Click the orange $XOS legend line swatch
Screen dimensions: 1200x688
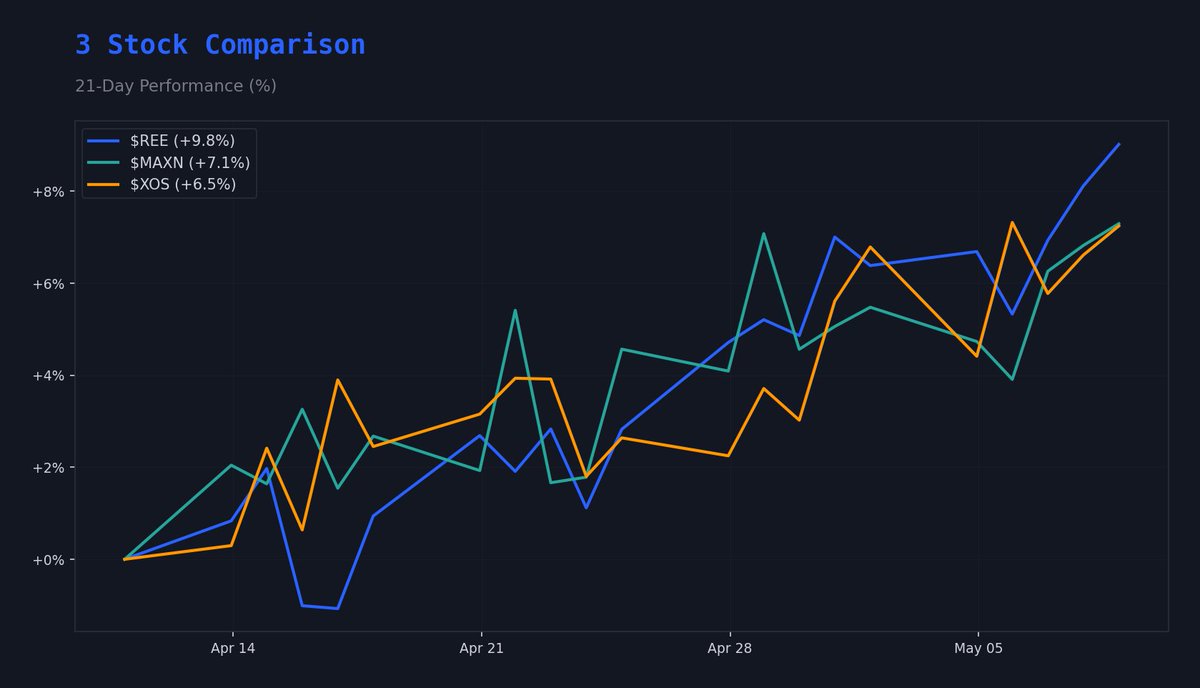point(104,185)
